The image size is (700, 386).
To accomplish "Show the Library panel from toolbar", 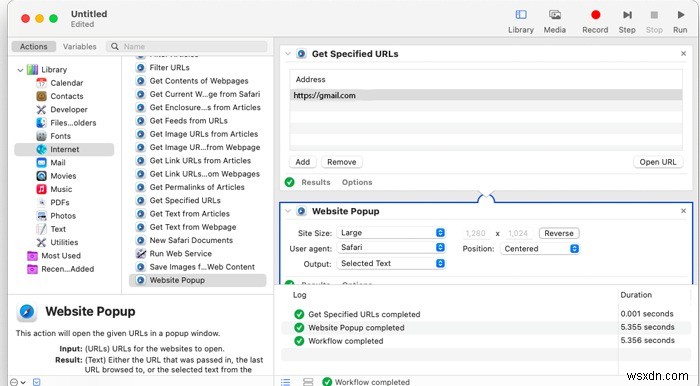I will 521,21.
